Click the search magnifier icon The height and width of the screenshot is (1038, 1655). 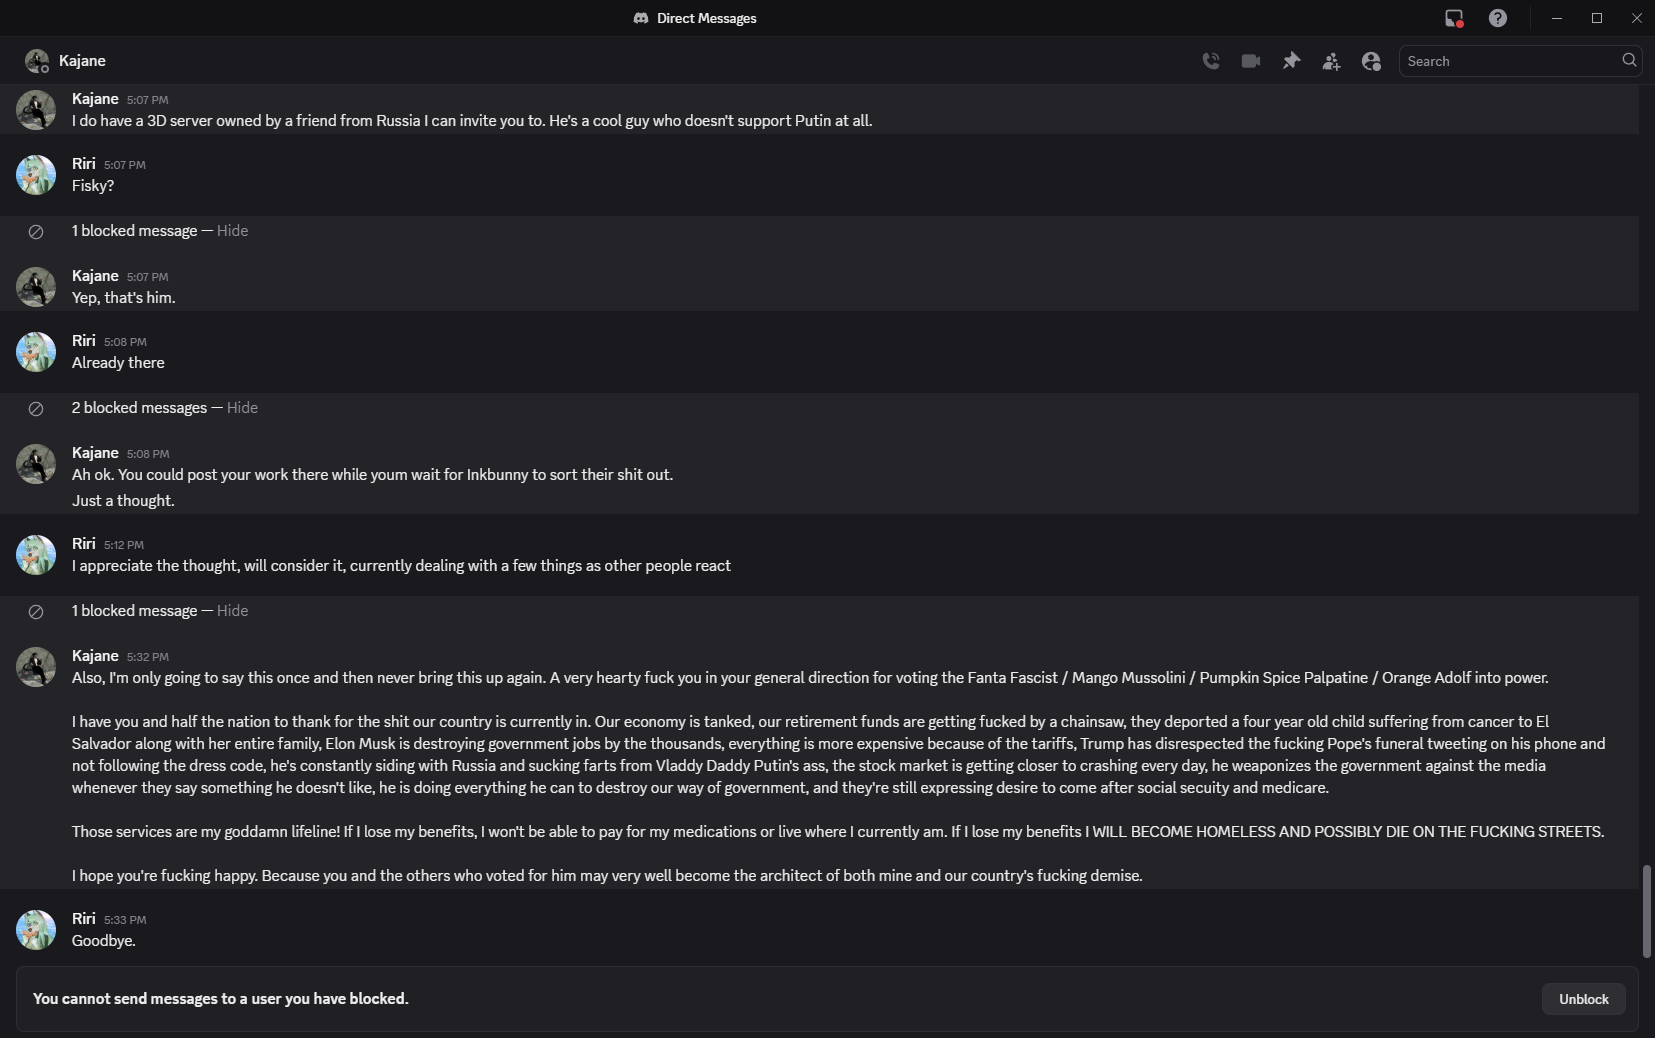(1629, 60)
